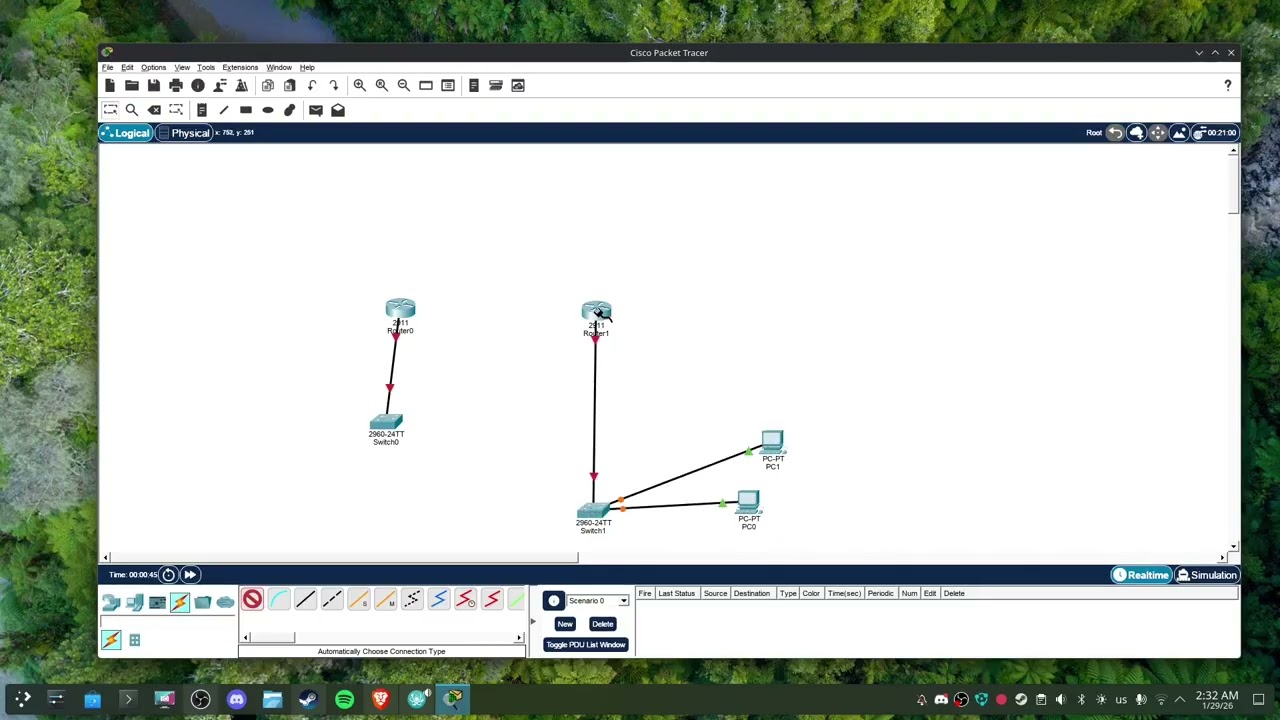Fast forward time

(190, 575)
